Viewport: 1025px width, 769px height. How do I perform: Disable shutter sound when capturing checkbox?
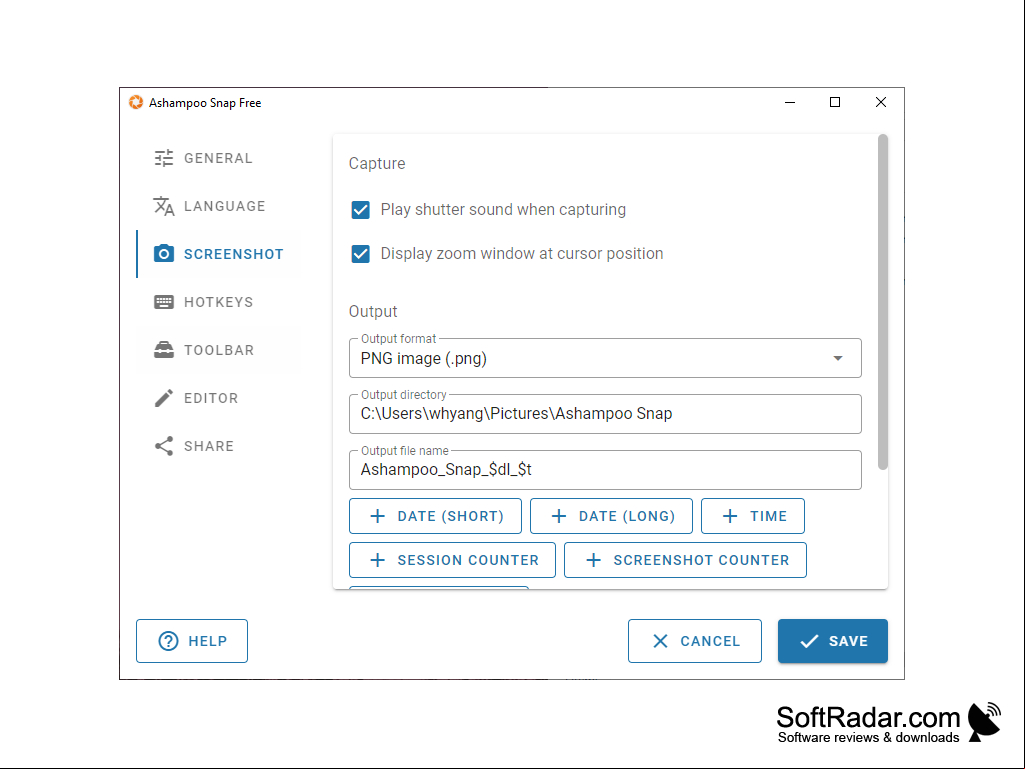pyautogui.click(x=360, y=210)
